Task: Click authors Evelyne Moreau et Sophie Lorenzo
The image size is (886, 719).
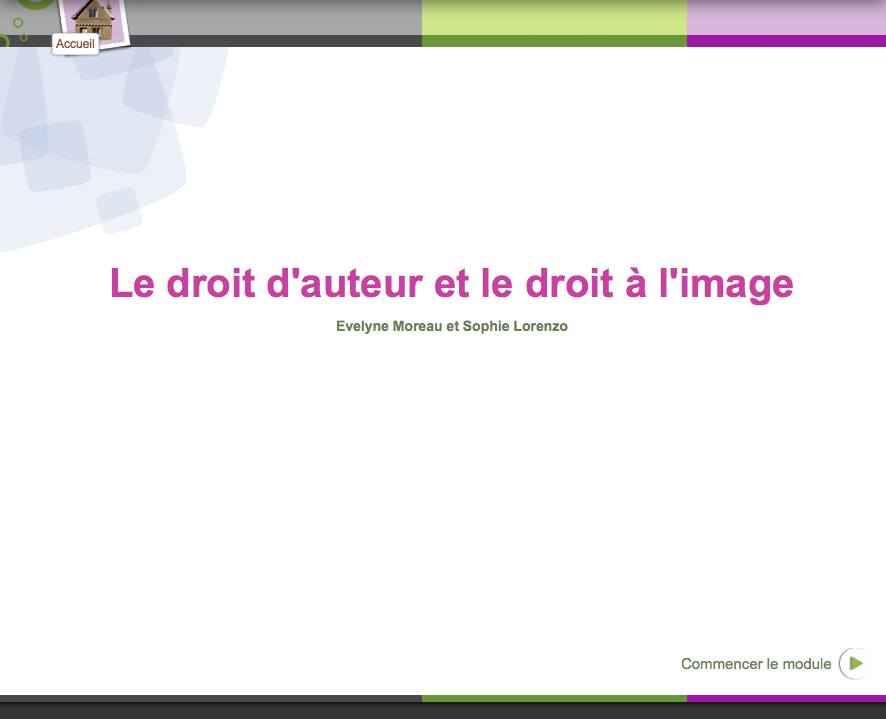Action: [451, 326]
